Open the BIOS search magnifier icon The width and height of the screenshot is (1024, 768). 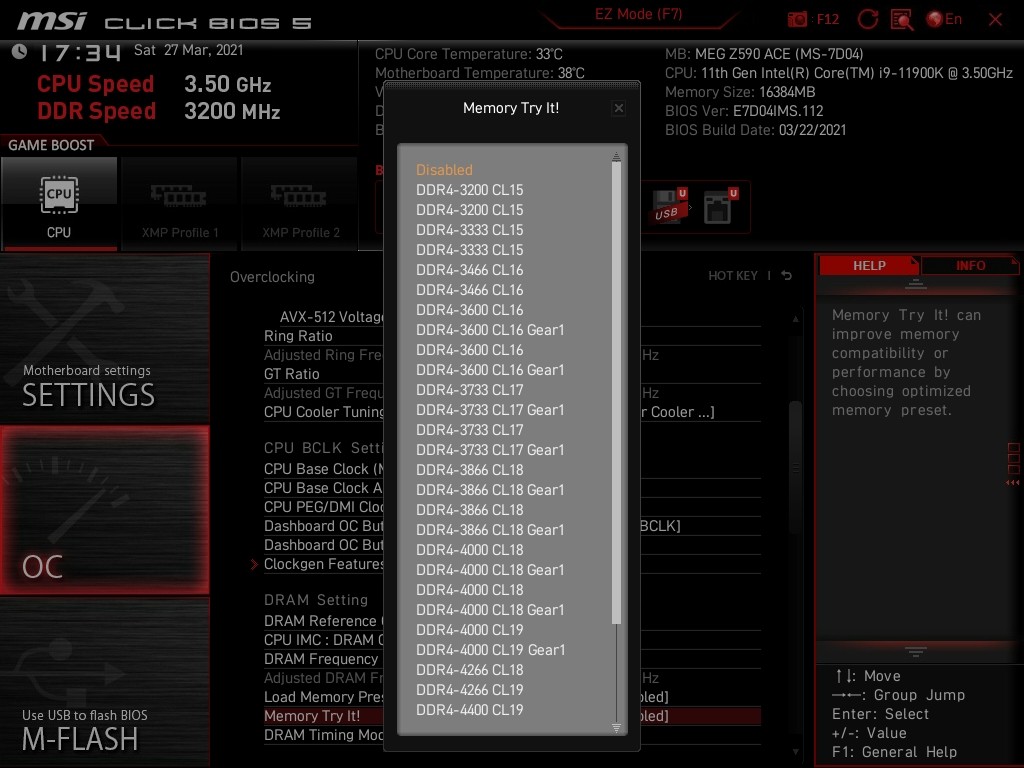(x=901, y=19)
